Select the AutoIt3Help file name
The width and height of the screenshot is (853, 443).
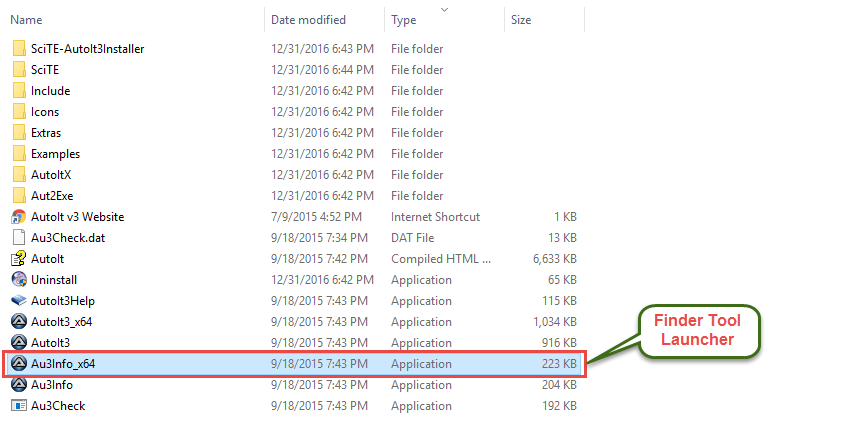click(x=63, y=301)
